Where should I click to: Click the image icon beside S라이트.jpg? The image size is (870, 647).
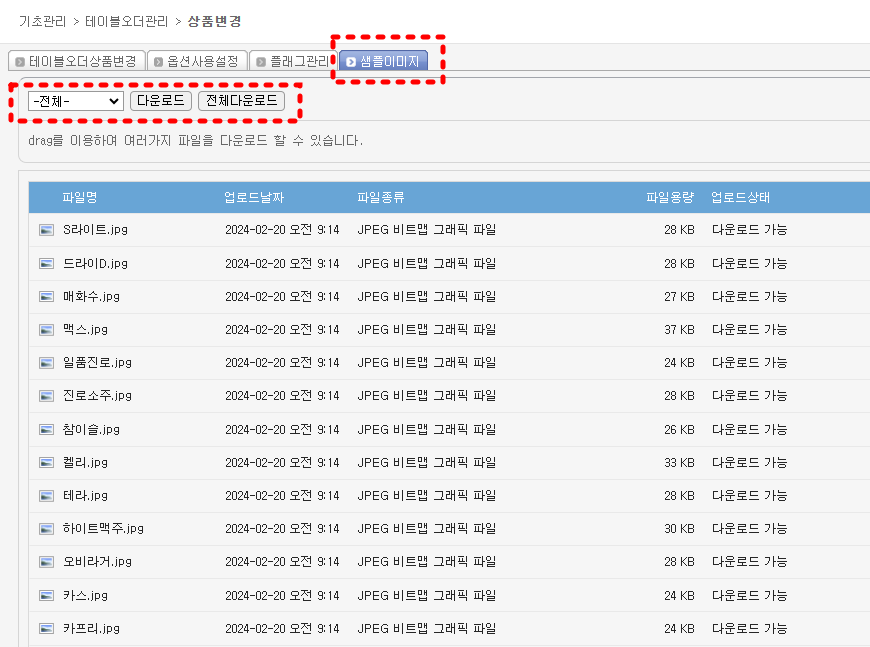tap(46, 230)
